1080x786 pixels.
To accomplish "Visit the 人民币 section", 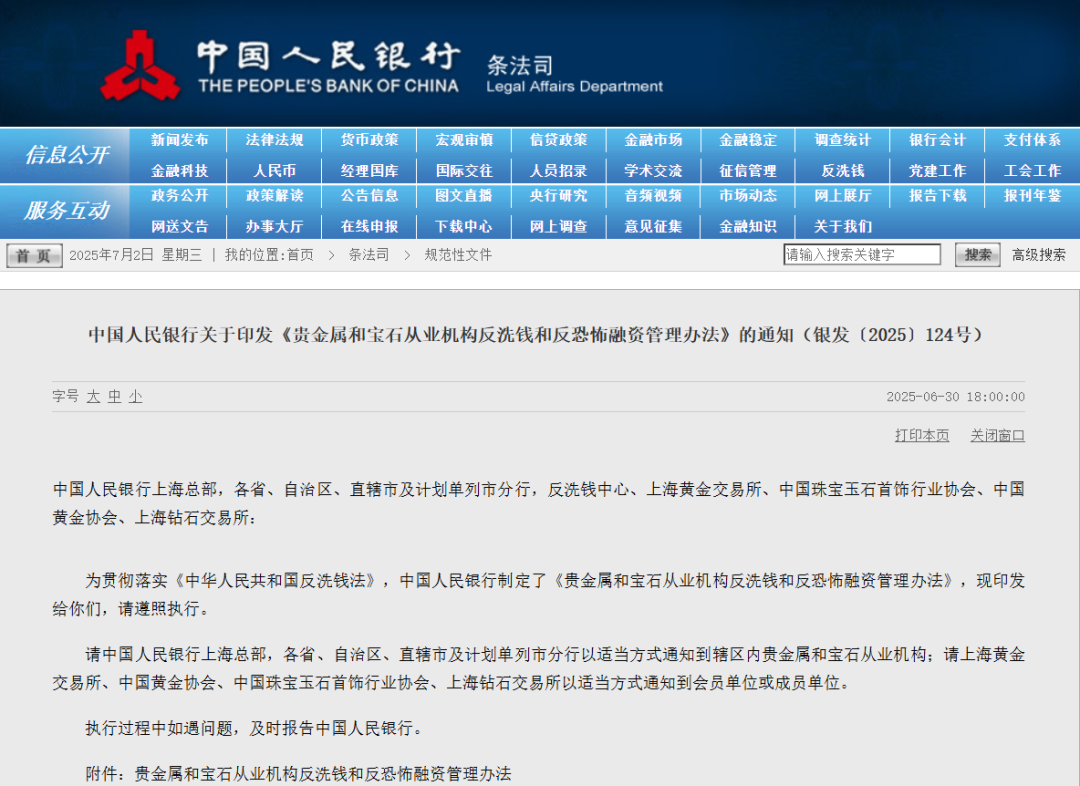I will 274,170.
